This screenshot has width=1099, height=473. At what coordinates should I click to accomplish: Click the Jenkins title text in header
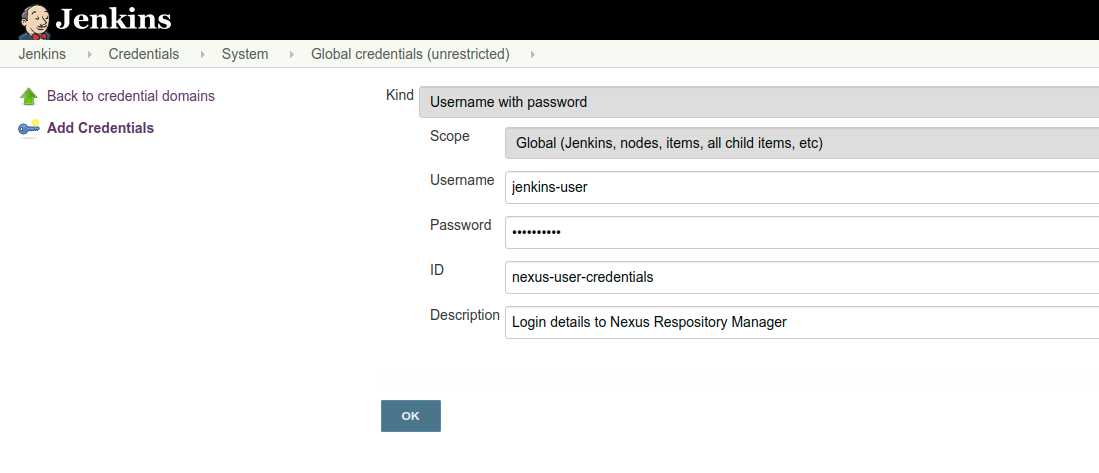coord(113,19)
